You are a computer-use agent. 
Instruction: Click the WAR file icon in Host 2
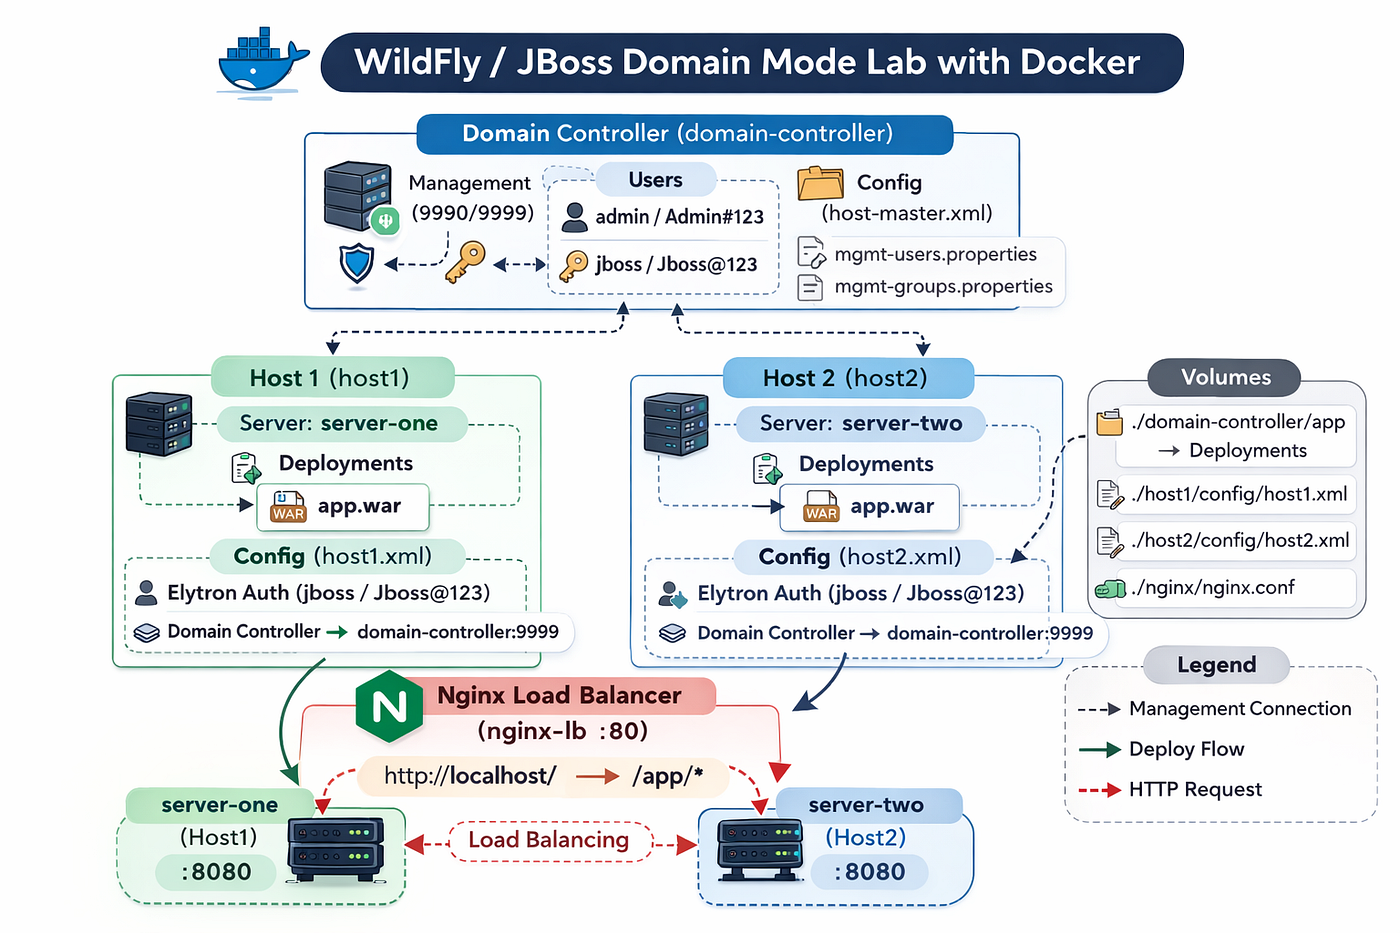click(x=821, y=507)
